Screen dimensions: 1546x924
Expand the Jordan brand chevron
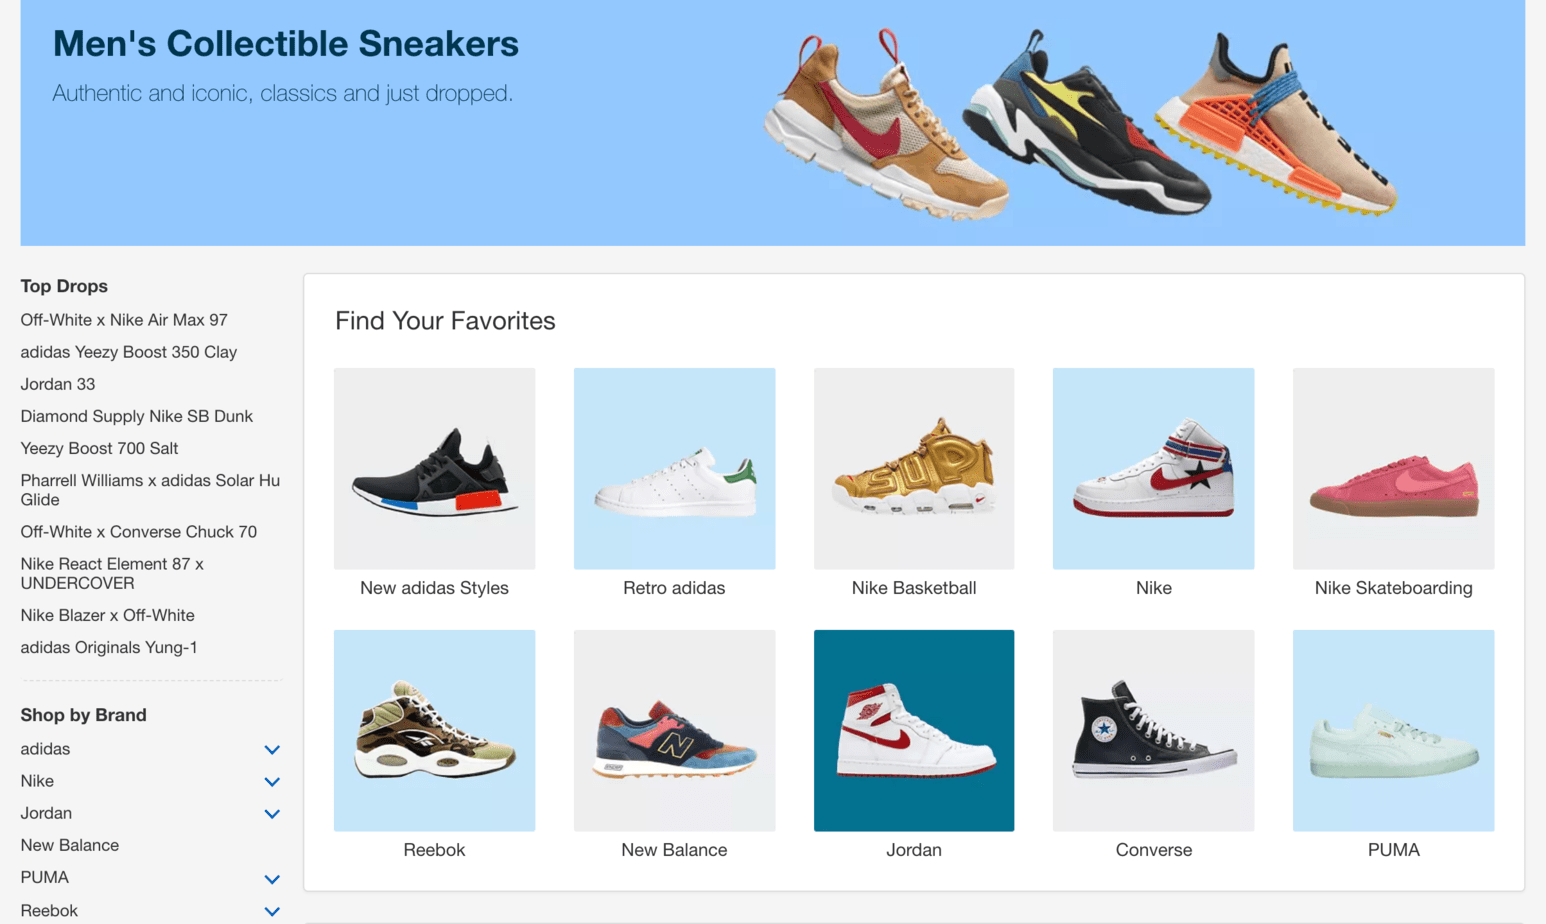click(x=272, y=814)
